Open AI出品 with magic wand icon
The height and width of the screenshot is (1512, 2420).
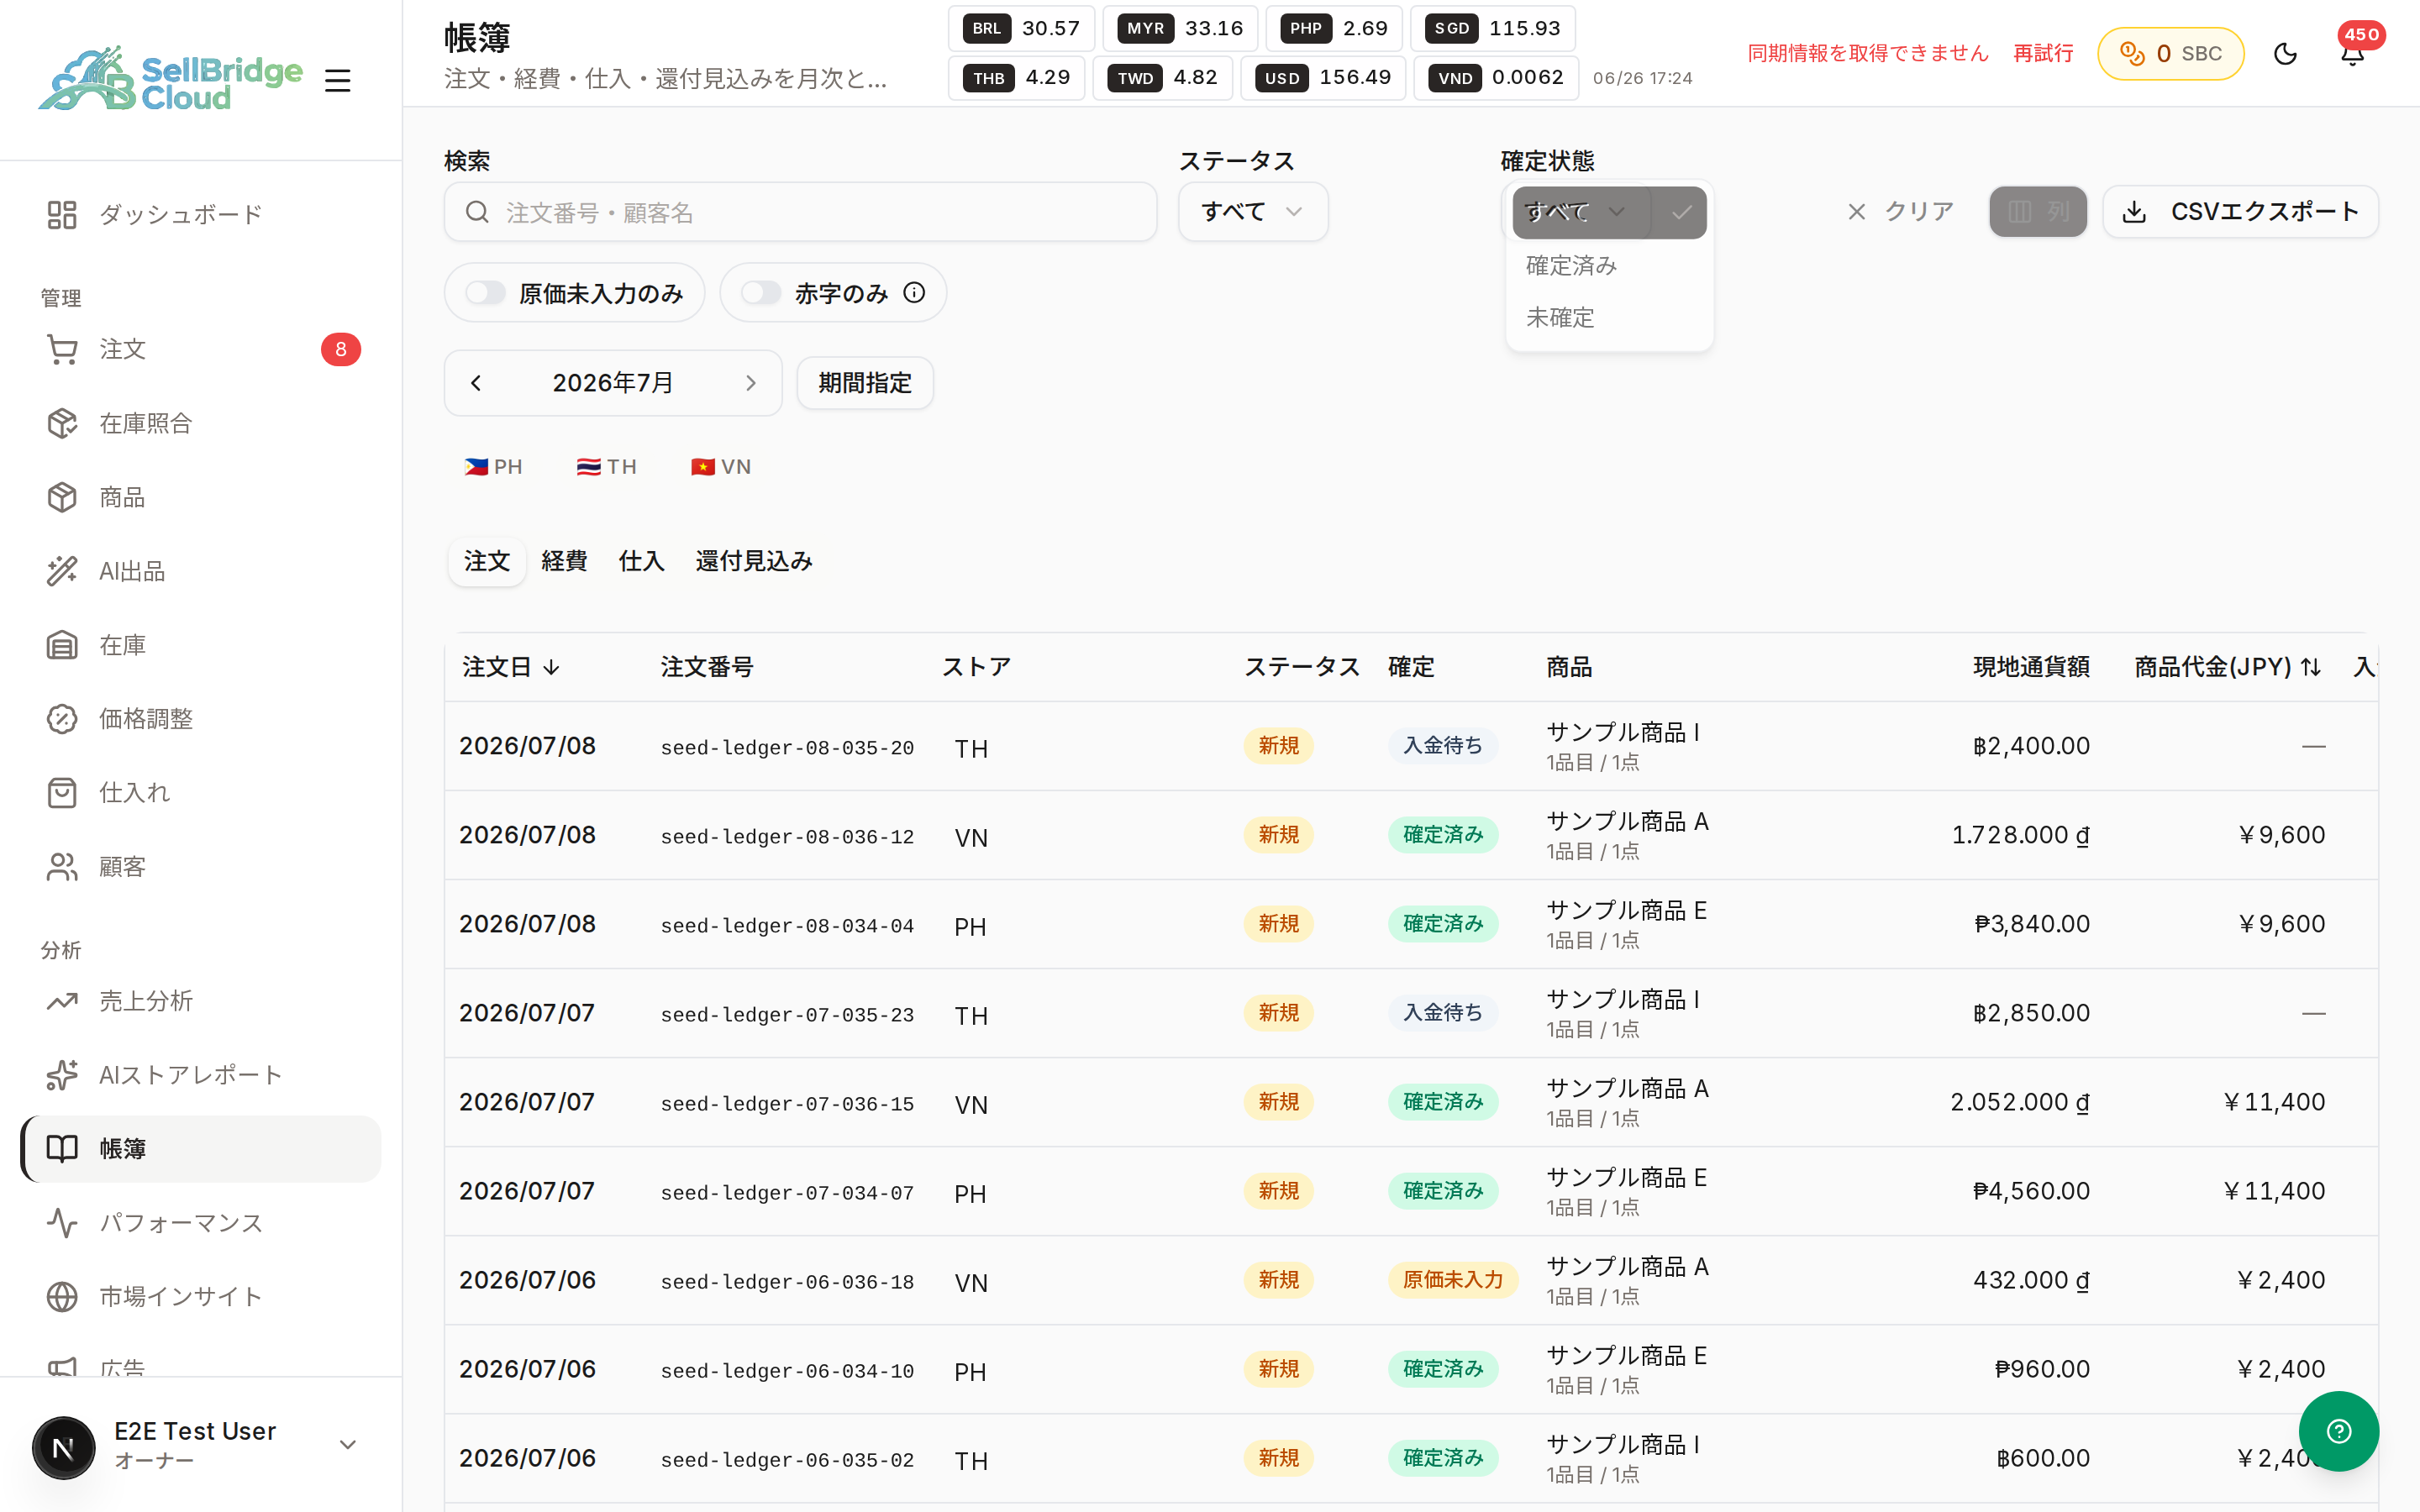coord(200,571)
